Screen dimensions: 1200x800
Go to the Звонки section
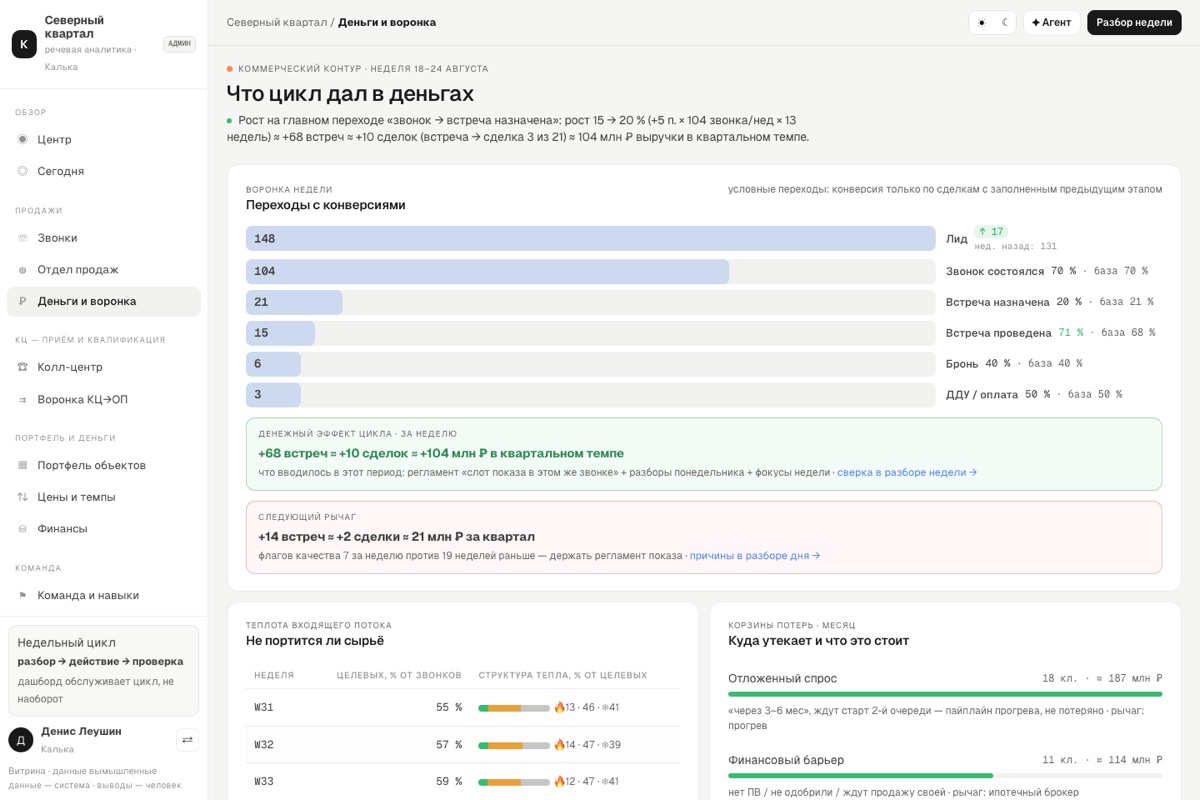point(104,238)
